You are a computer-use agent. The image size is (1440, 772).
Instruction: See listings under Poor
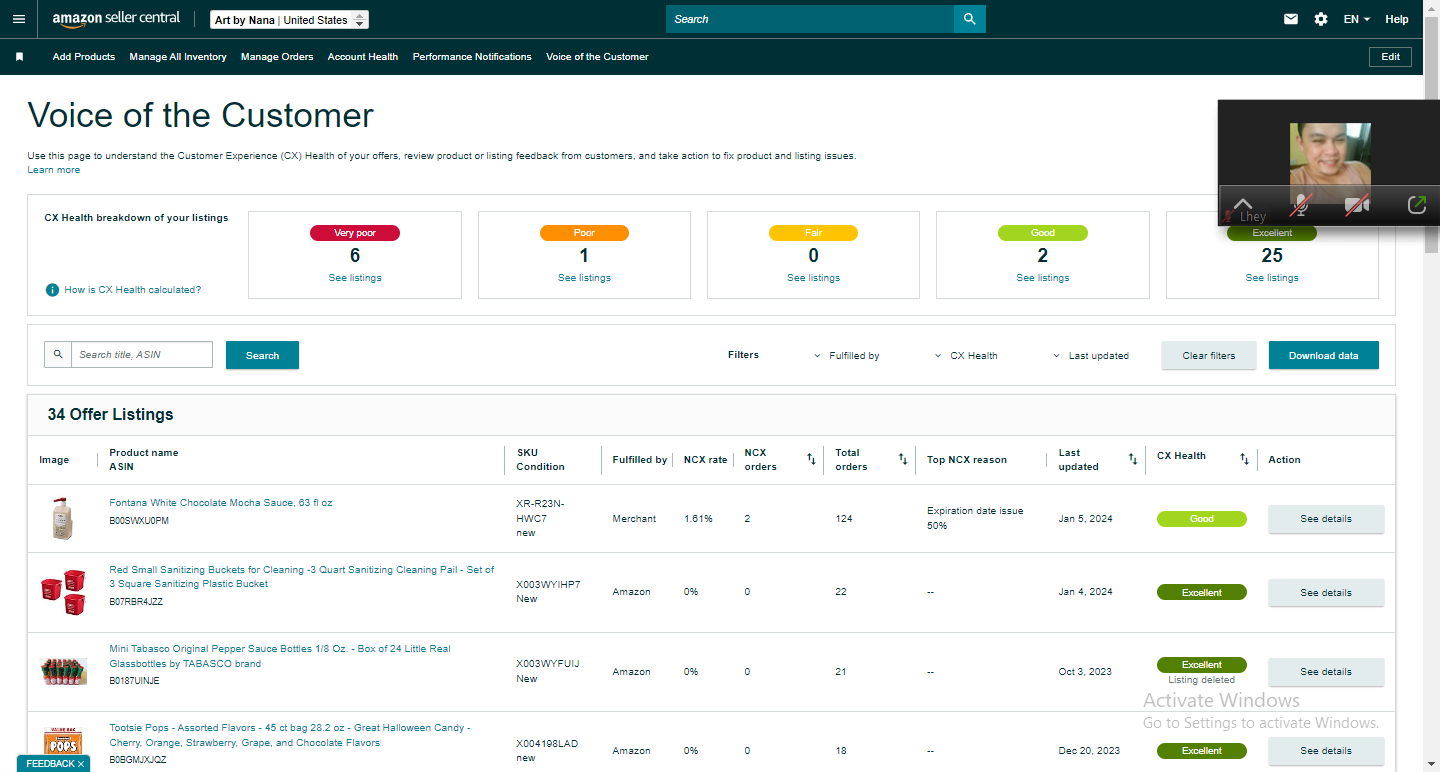click(x=584, y=278)
